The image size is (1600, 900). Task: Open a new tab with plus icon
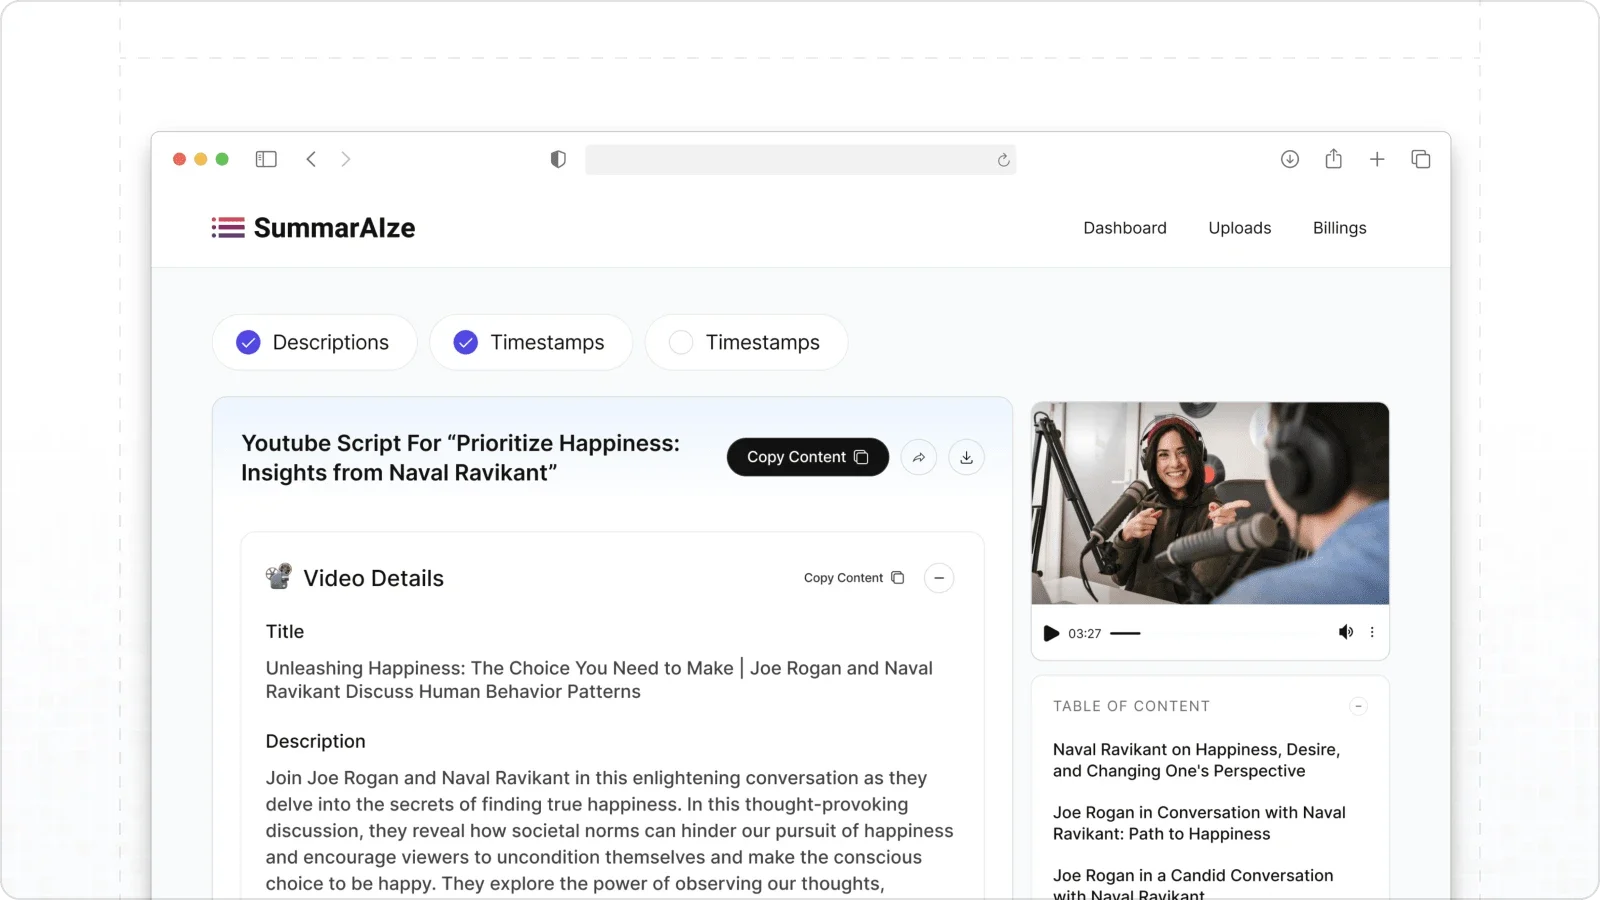pyautogui.click(x=1377, y=159)
